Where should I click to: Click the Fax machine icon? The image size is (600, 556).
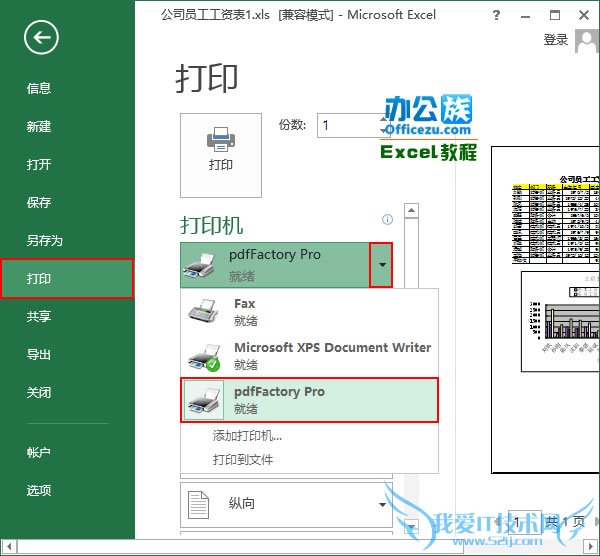click(x=203, y=311)
